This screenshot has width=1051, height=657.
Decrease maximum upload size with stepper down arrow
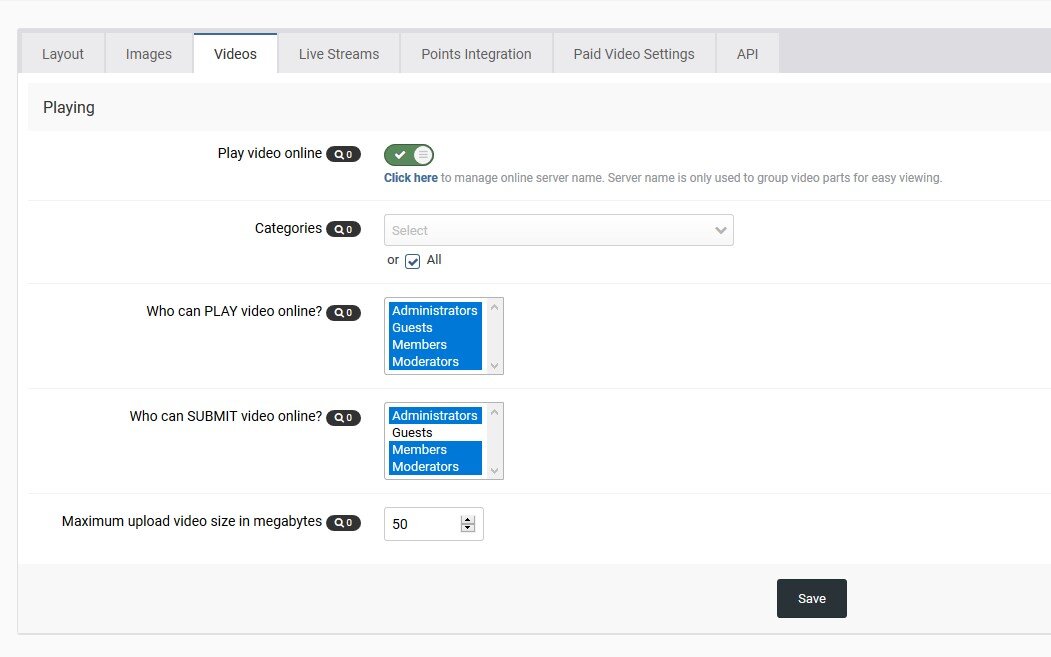coord(468,528)
